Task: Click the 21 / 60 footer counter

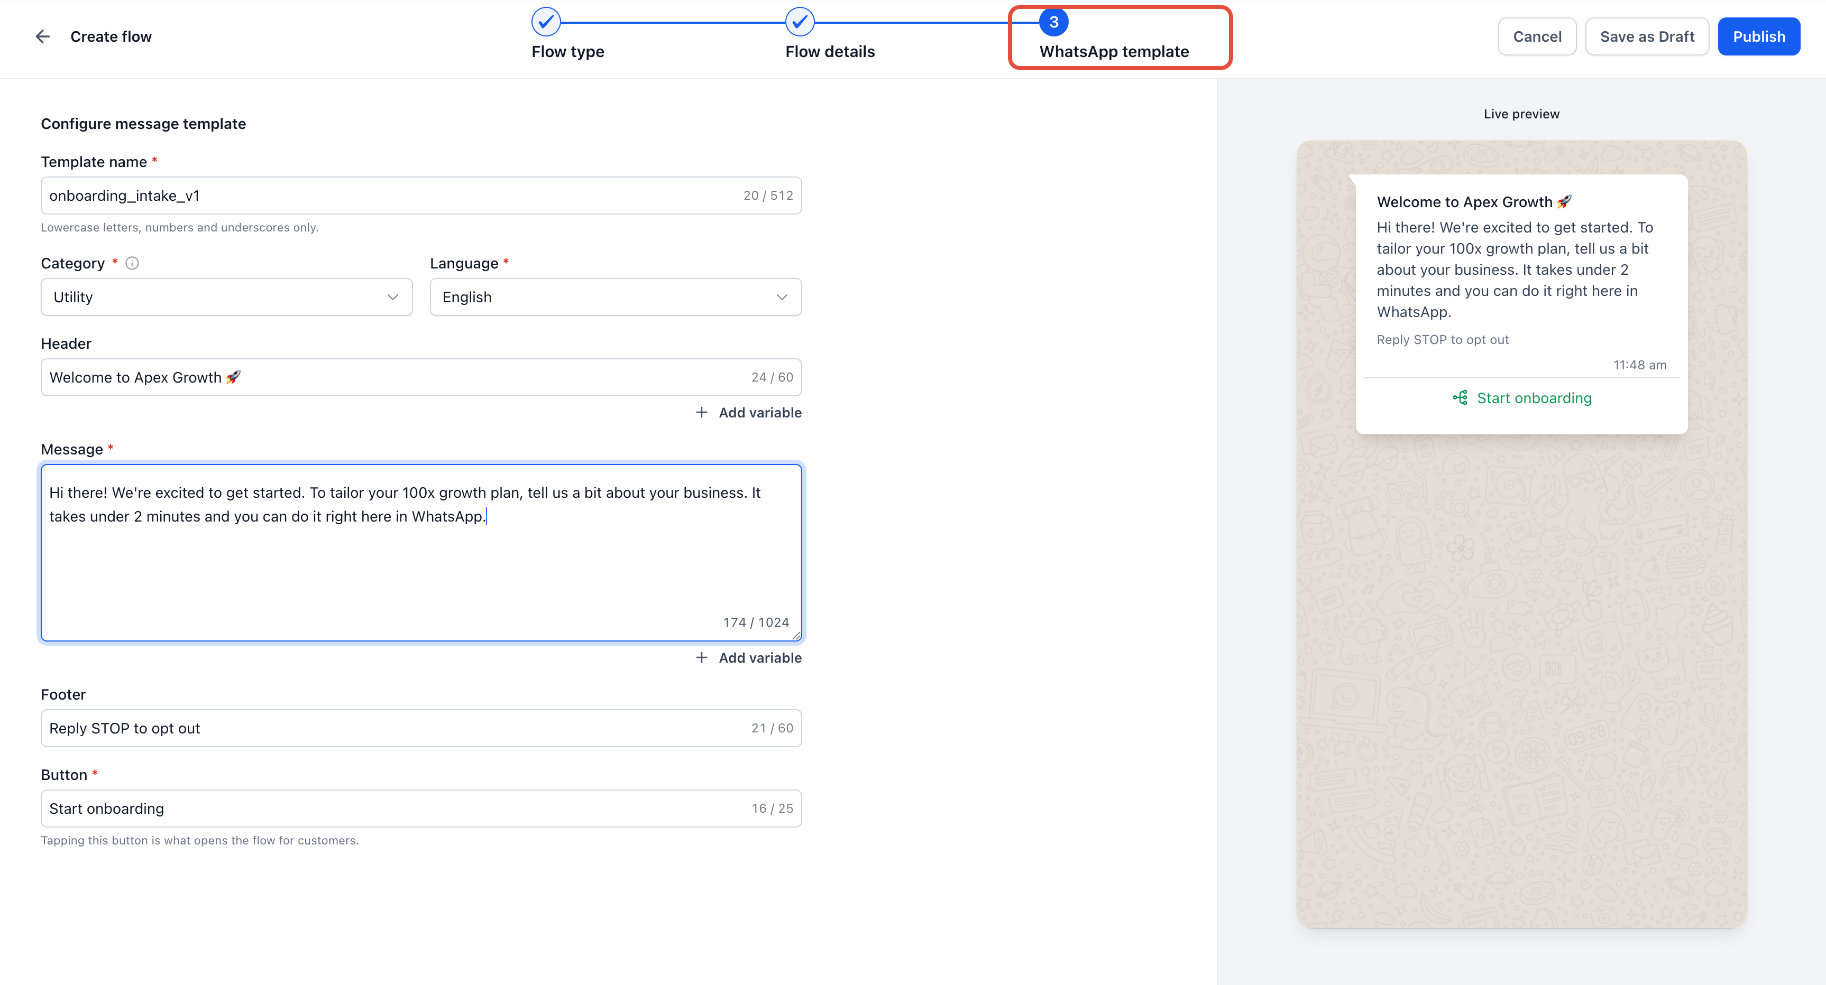Action: tap(772, 728)
